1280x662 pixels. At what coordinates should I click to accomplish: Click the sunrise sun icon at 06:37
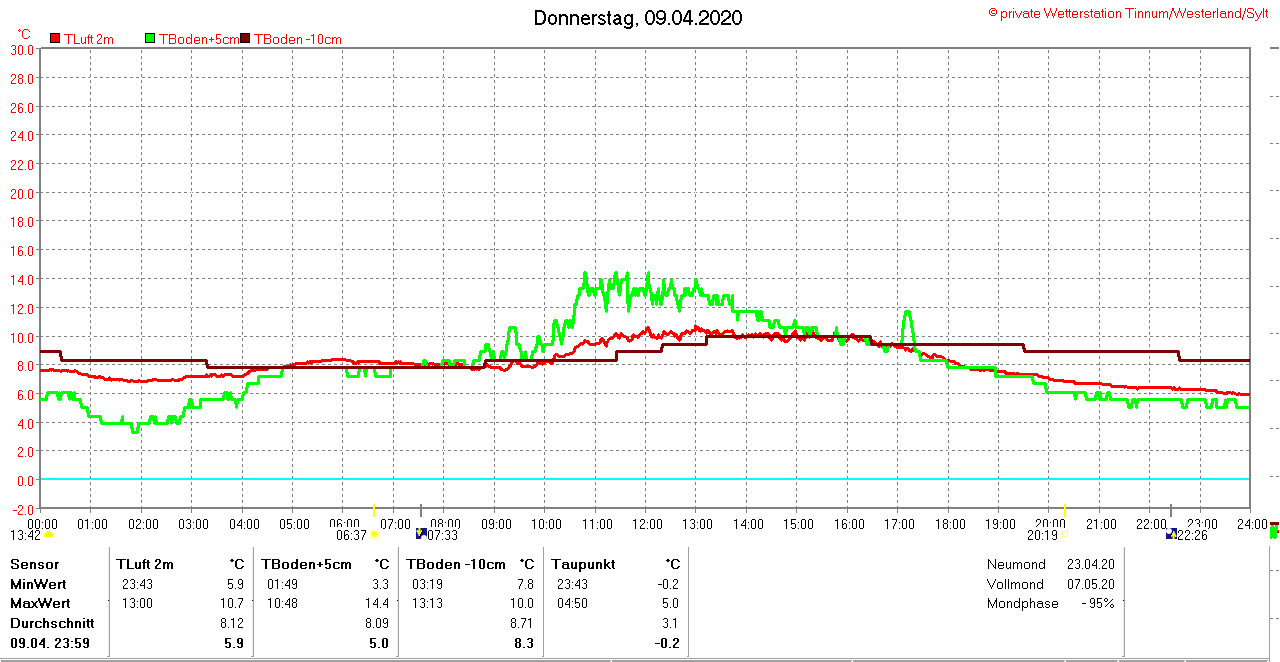(374, 535)
